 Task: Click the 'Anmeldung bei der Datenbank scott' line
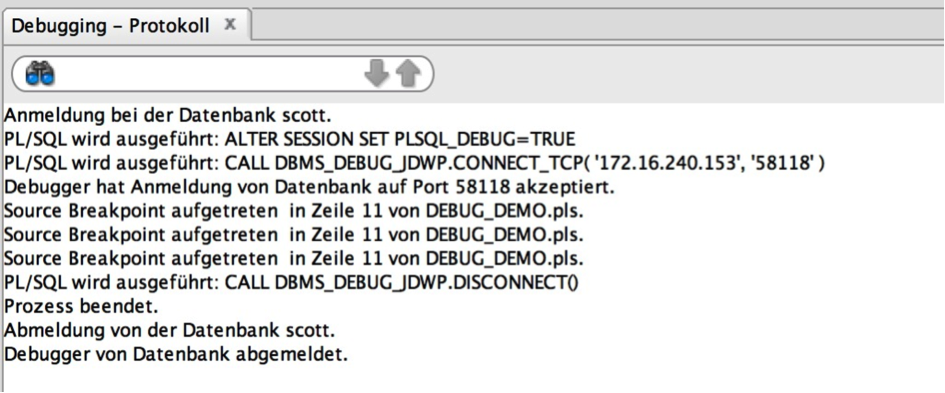coord(168,114)
